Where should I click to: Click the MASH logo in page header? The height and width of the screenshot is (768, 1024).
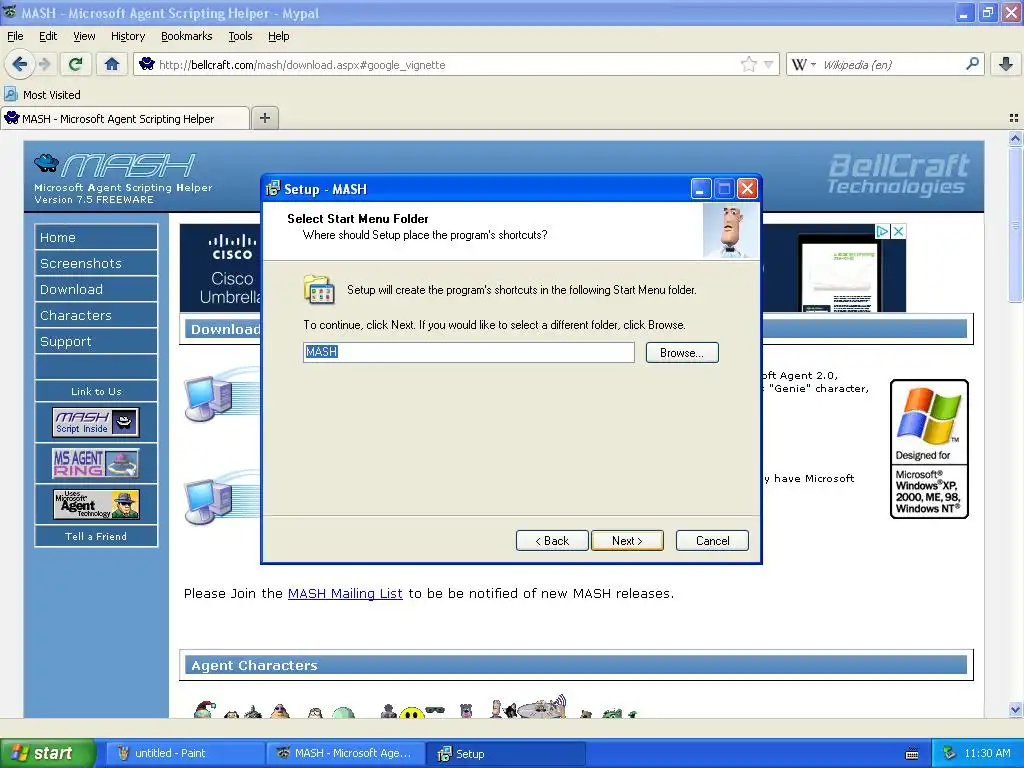tap(115, 166)
